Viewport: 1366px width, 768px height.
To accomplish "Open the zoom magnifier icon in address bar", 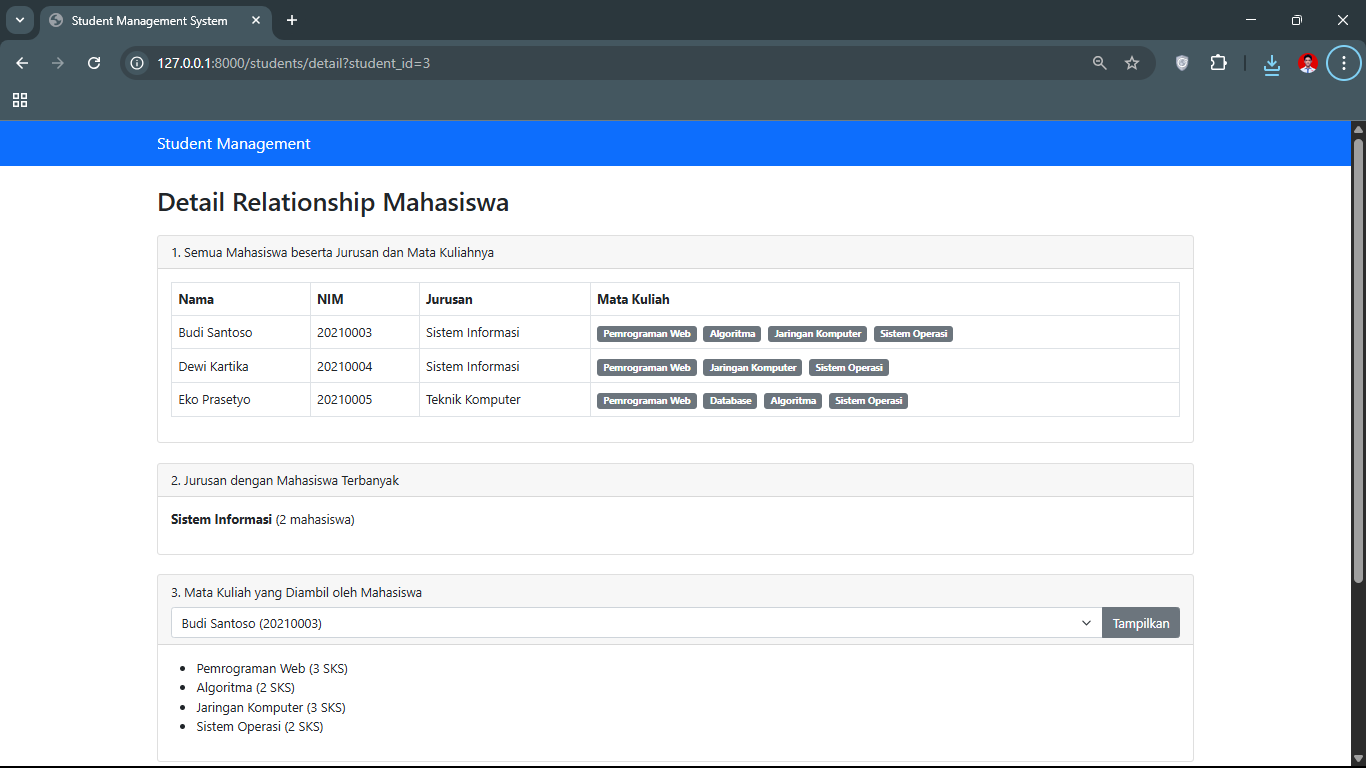I will (x=1100, y=63).
